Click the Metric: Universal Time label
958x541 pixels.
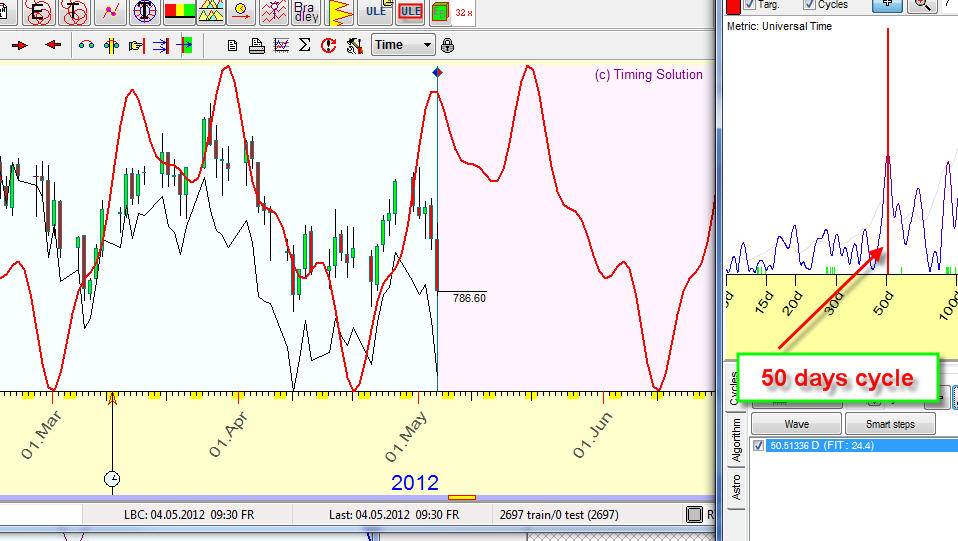[x=779, y=26]
